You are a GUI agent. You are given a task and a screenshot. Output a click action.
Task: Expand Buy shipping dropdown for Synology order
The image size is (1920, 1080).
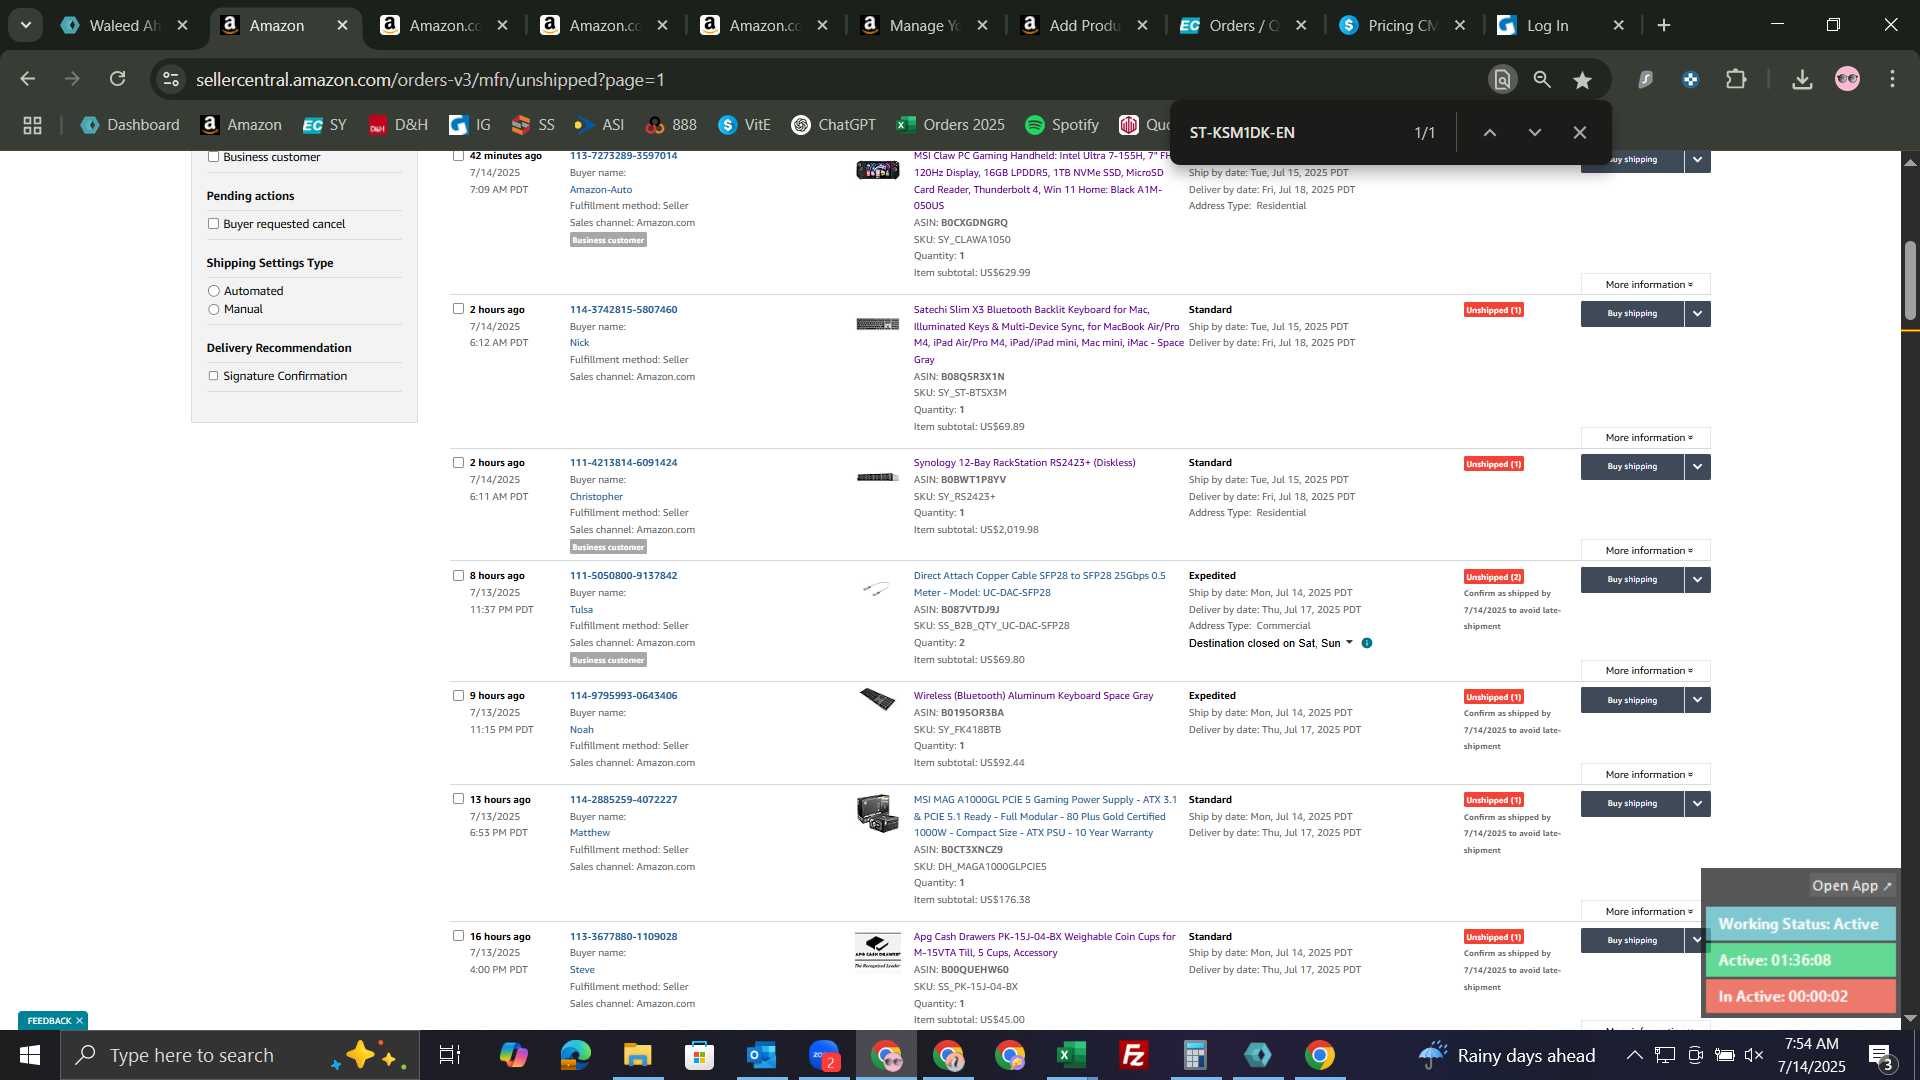tap(1697, 467)
